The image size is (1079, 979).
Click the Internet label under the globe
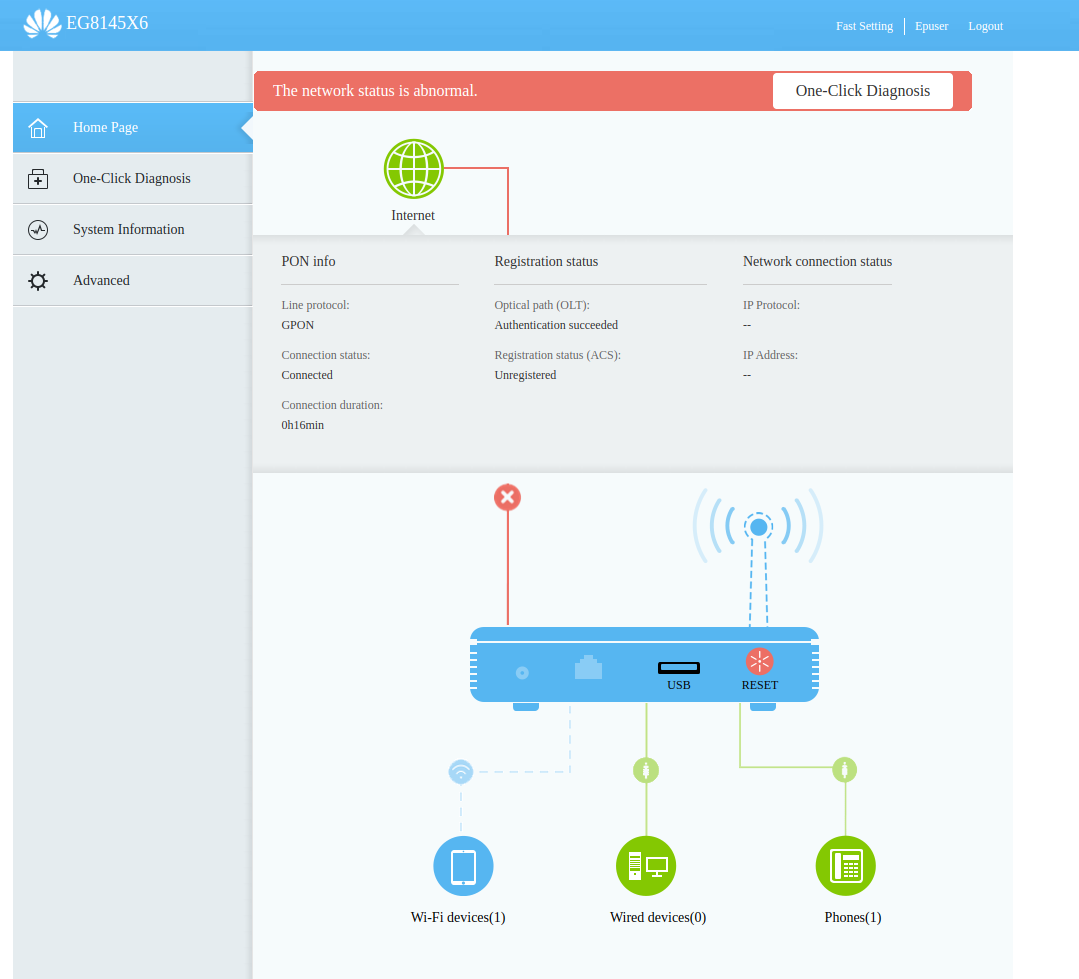[x=413, y=215]
